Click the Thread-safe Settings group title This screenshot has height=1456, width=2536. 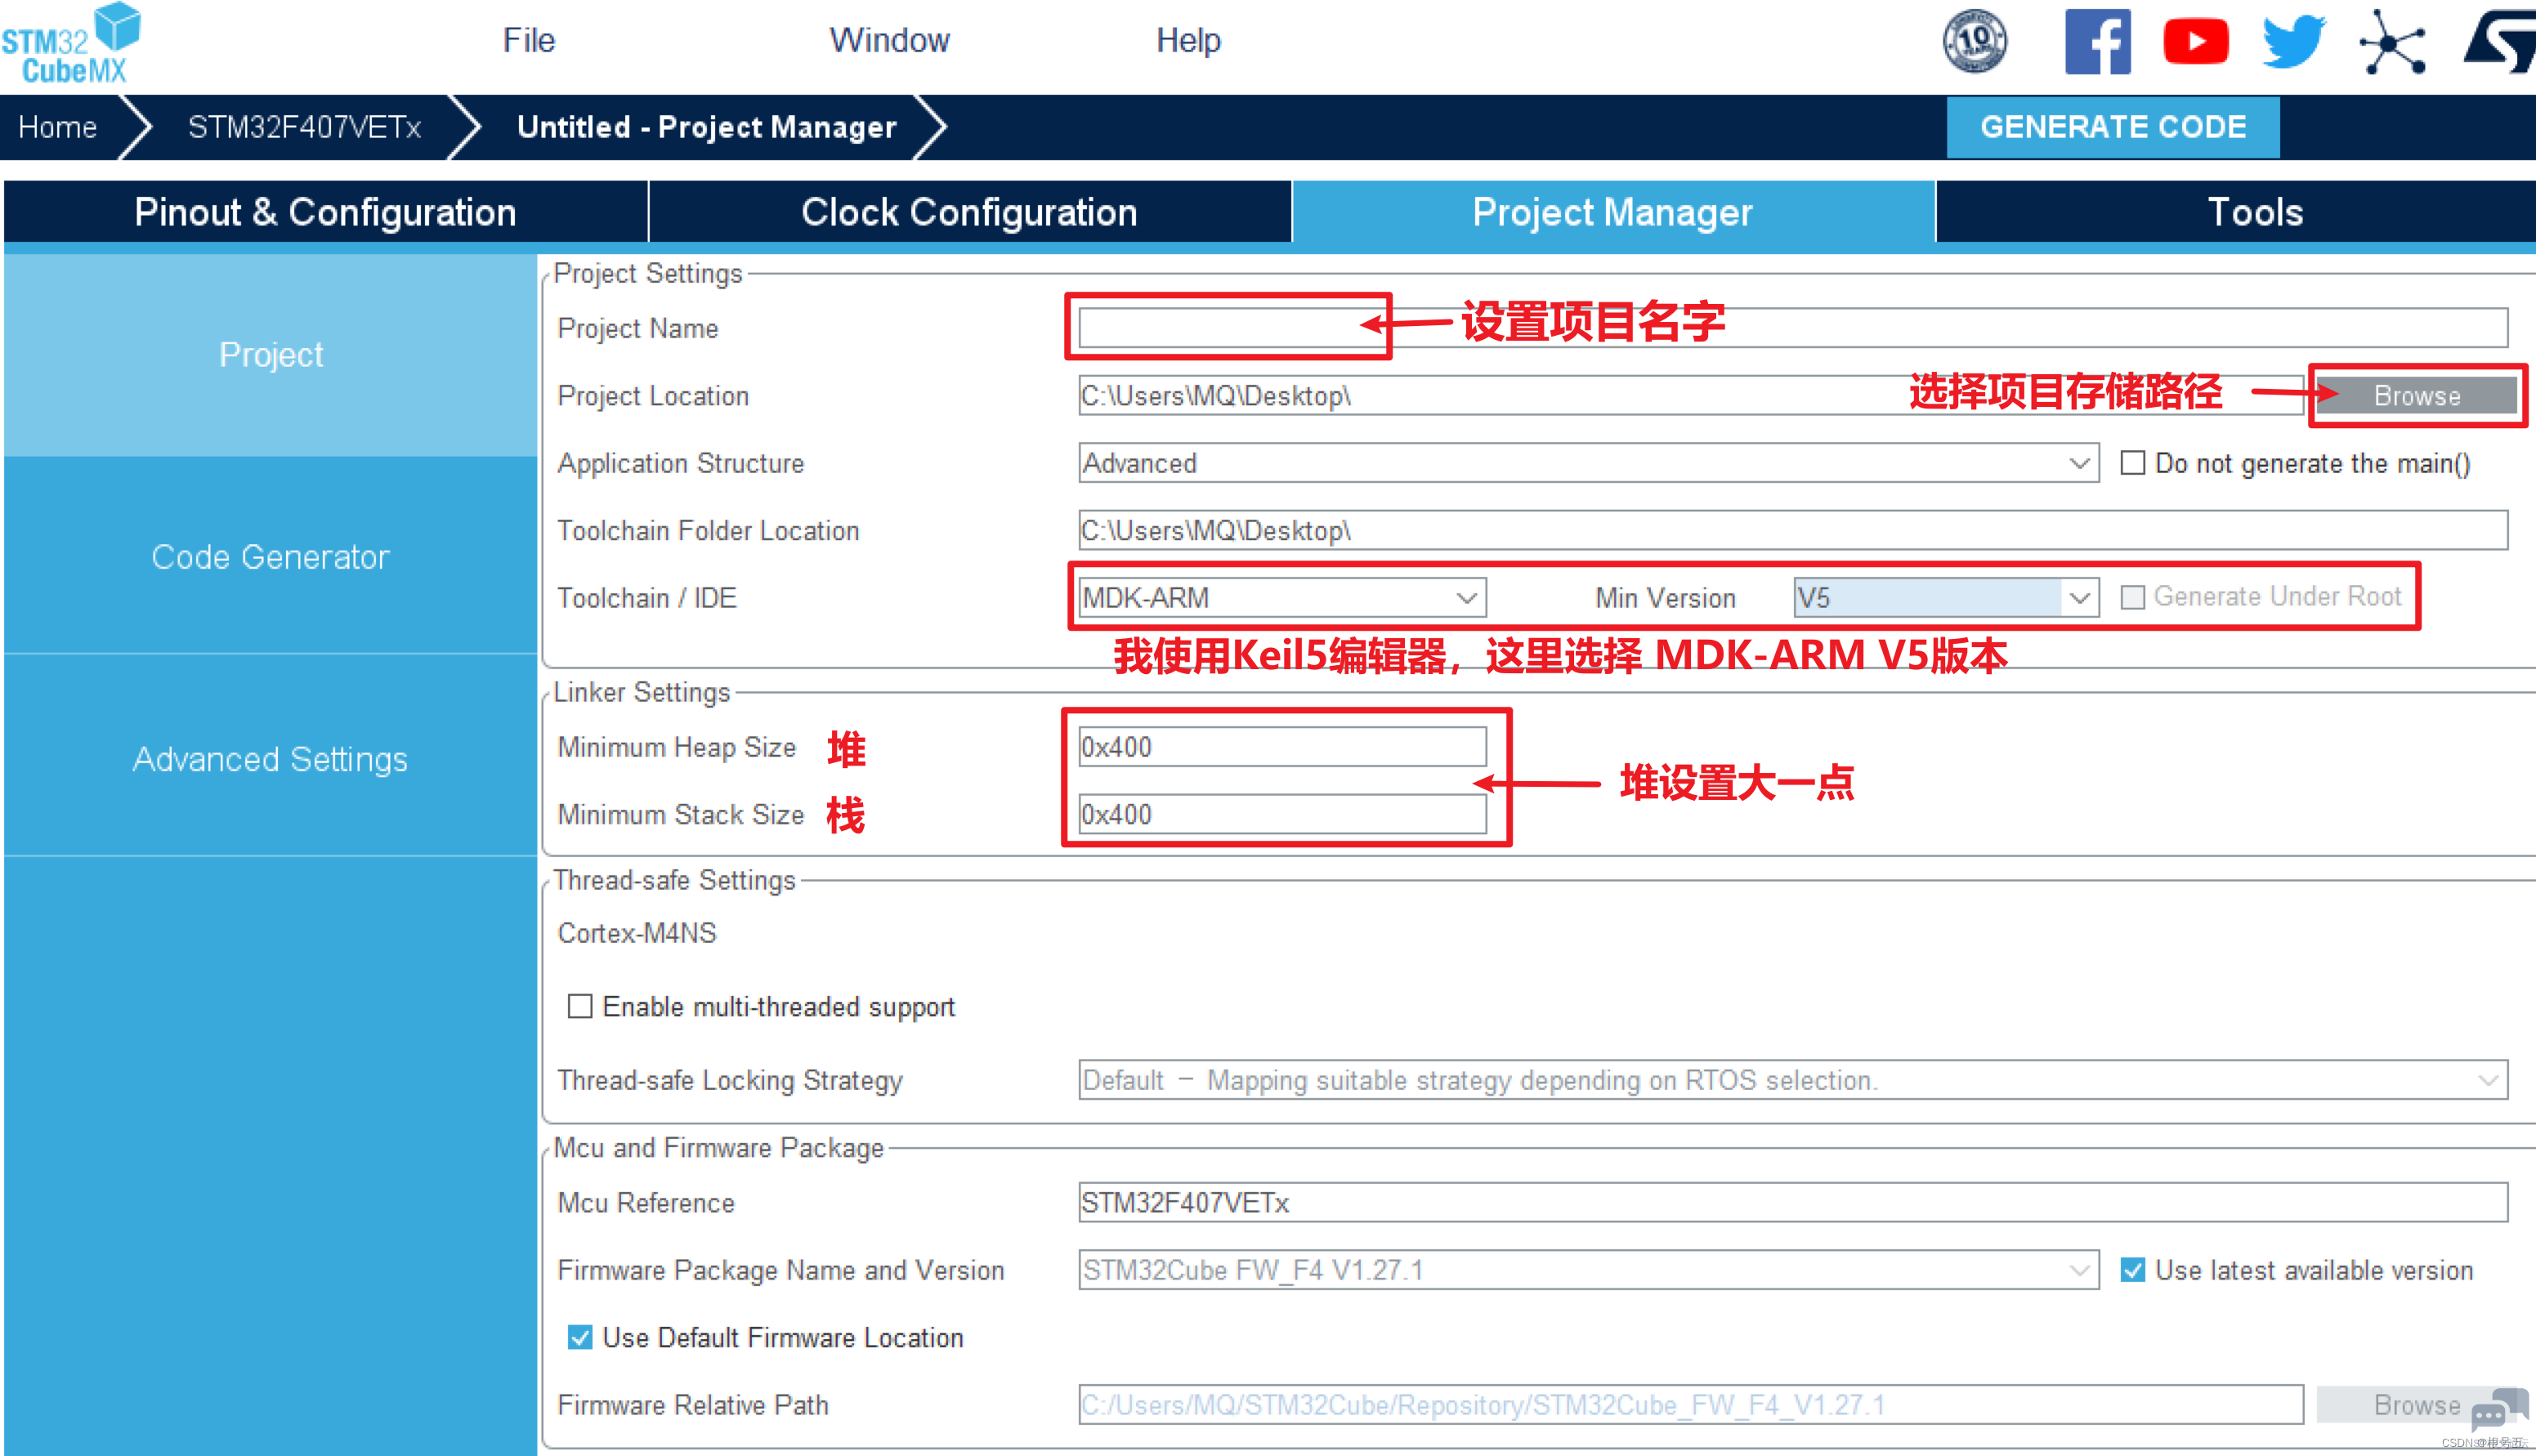[x=674, y=880]
